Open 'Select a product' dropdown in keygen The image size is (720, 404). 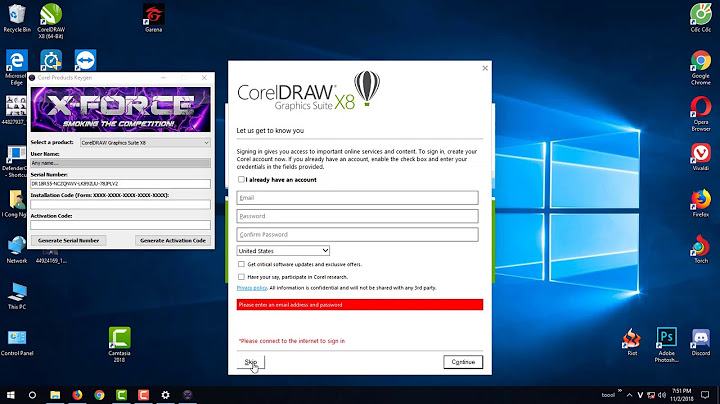tap(145, 143)
